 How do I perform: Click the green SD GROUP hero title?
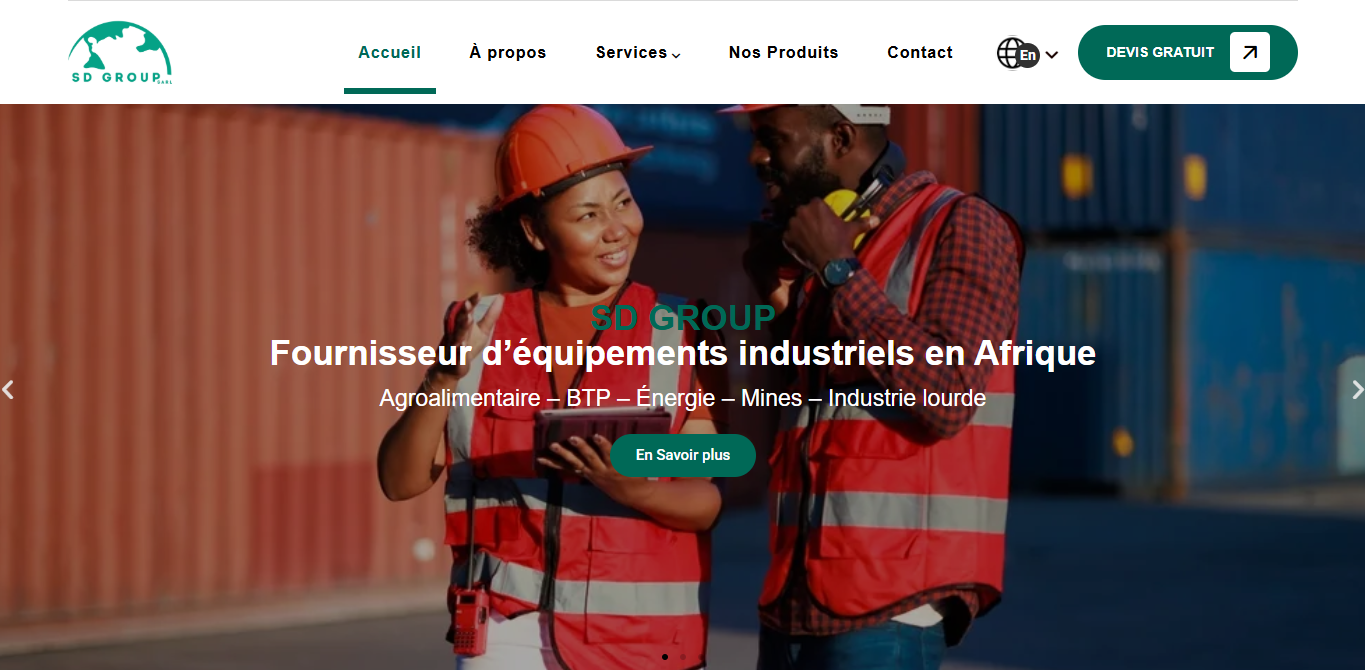[683, 318]
